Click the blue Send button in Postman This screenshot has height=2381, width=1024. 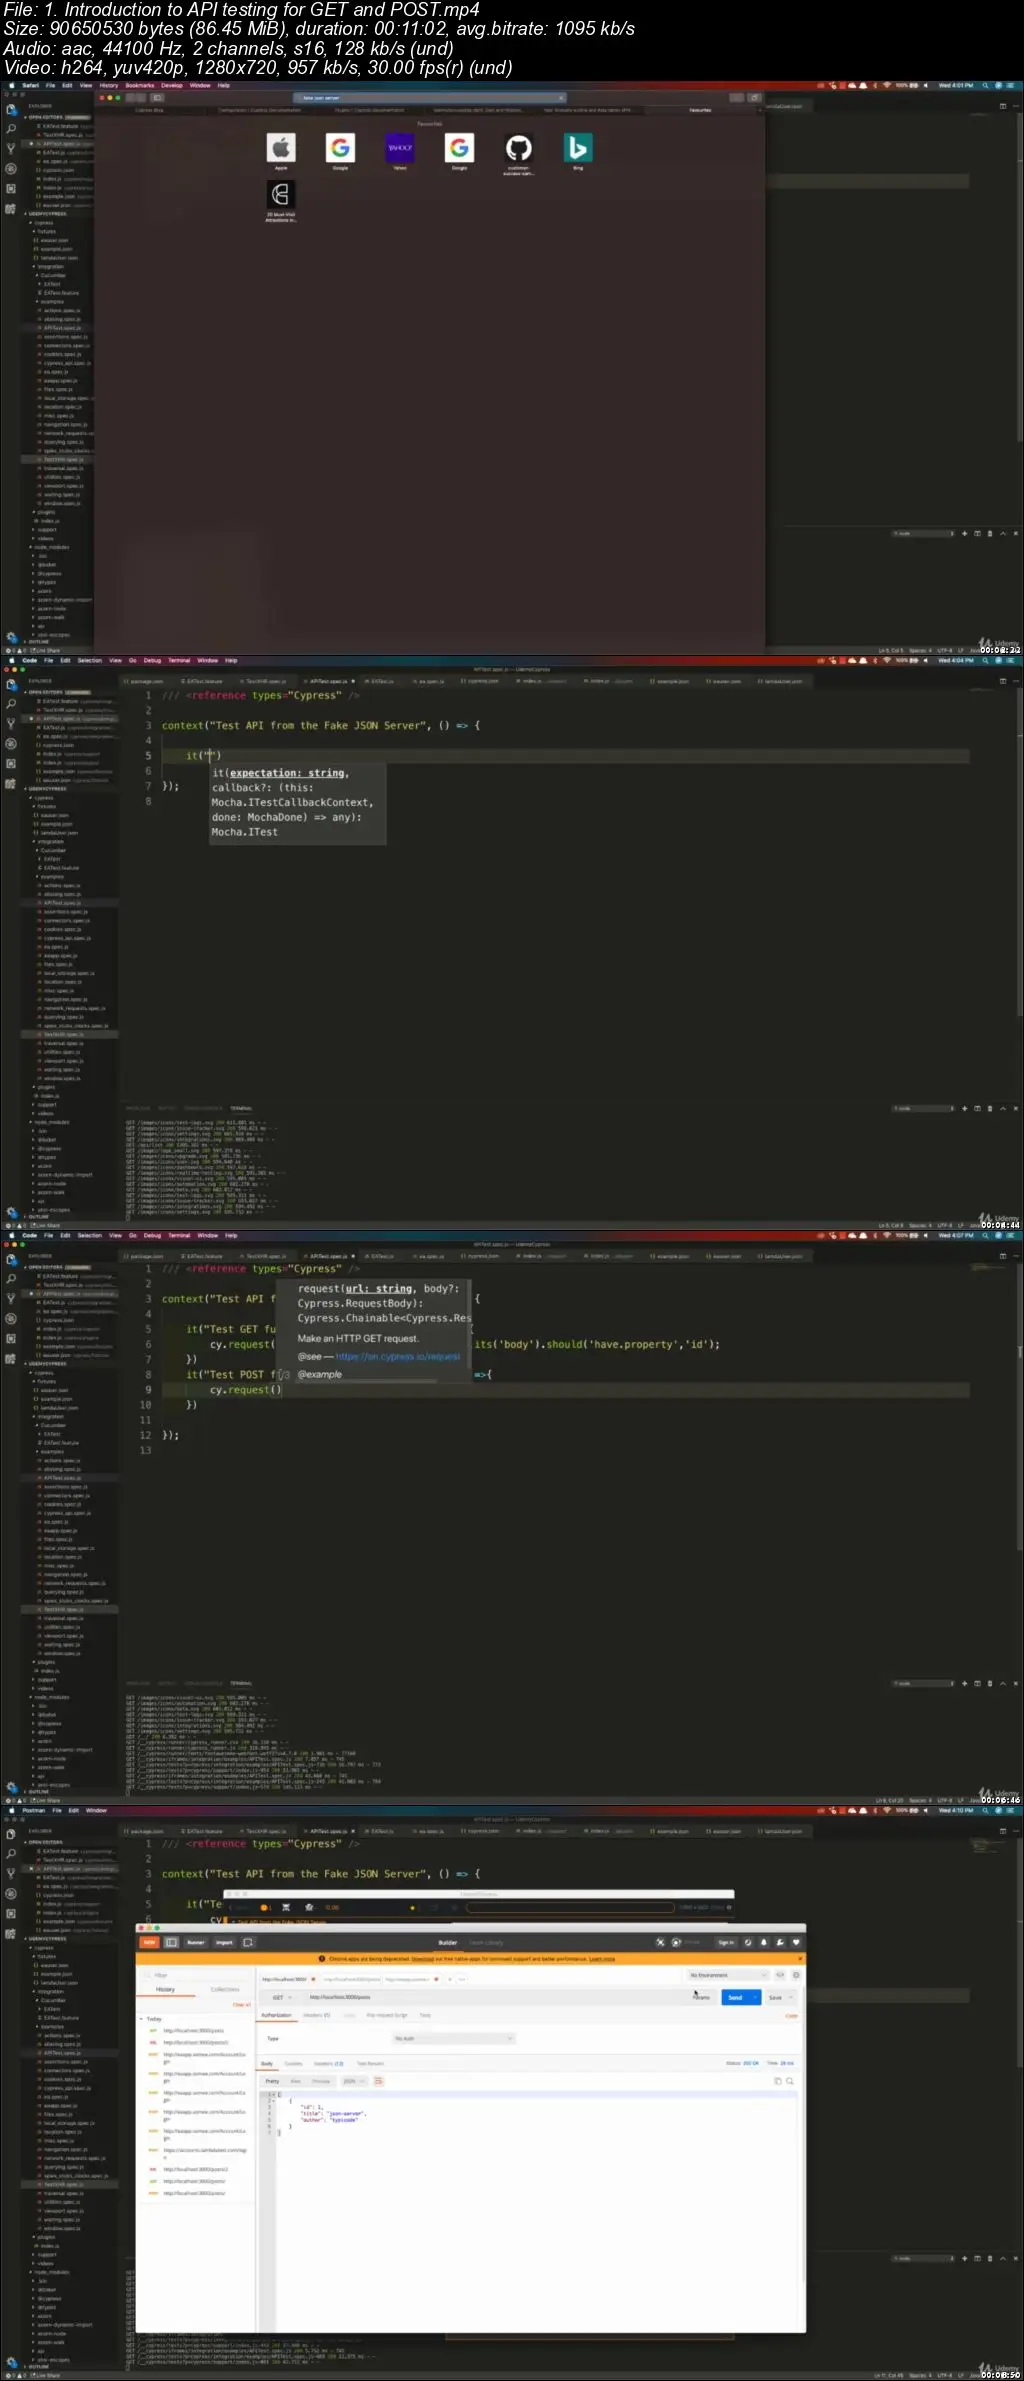pos(735,1997)
